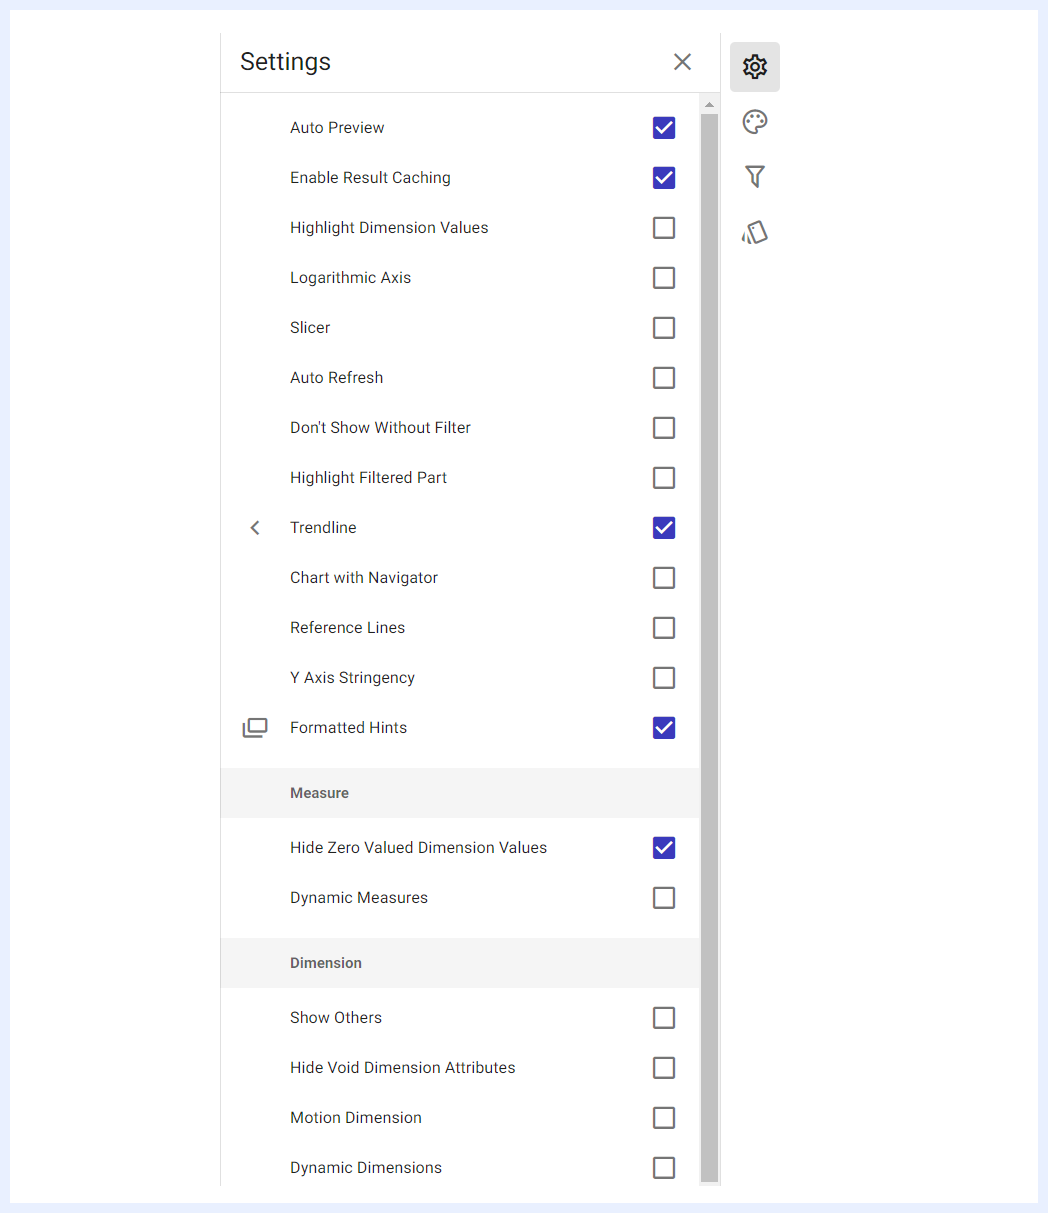
Task: Disable Enable Result Caching checkbox
Action: pos(664,178)
